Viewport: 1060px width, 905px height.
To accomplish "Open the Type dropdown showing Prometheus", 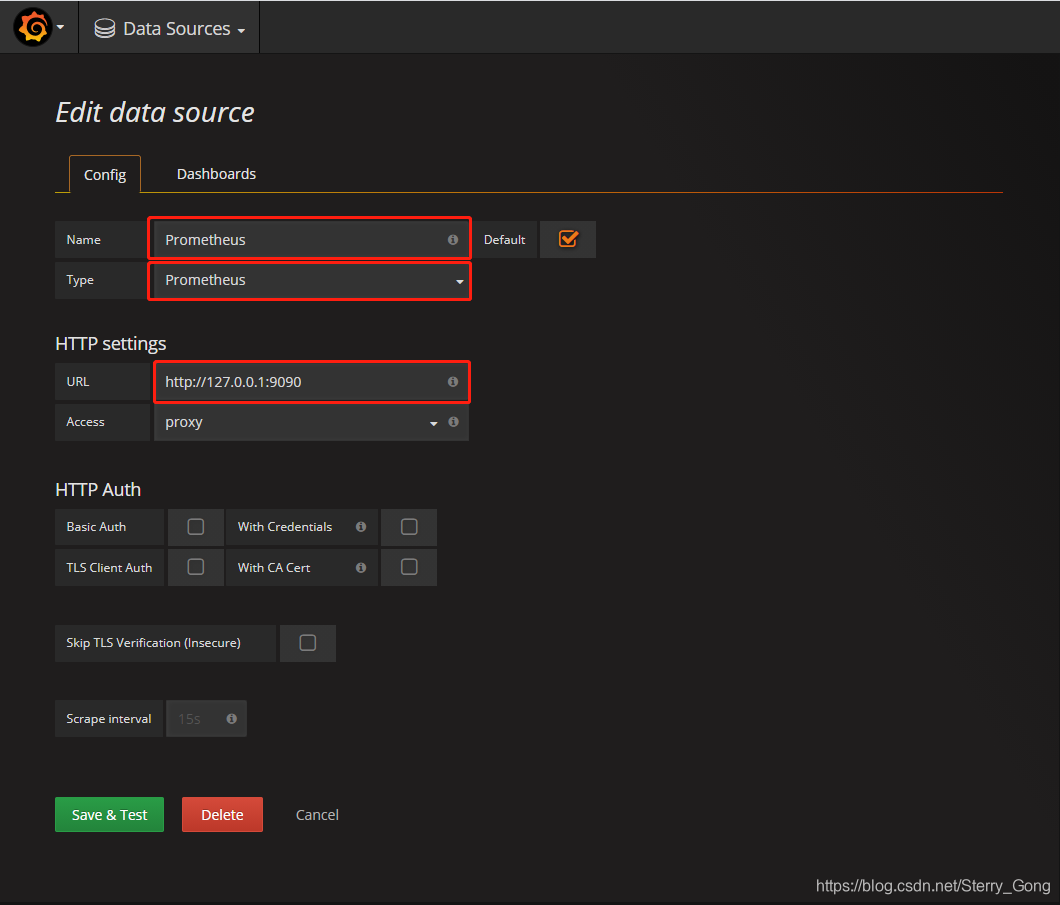I will click(x=310, y=280).
